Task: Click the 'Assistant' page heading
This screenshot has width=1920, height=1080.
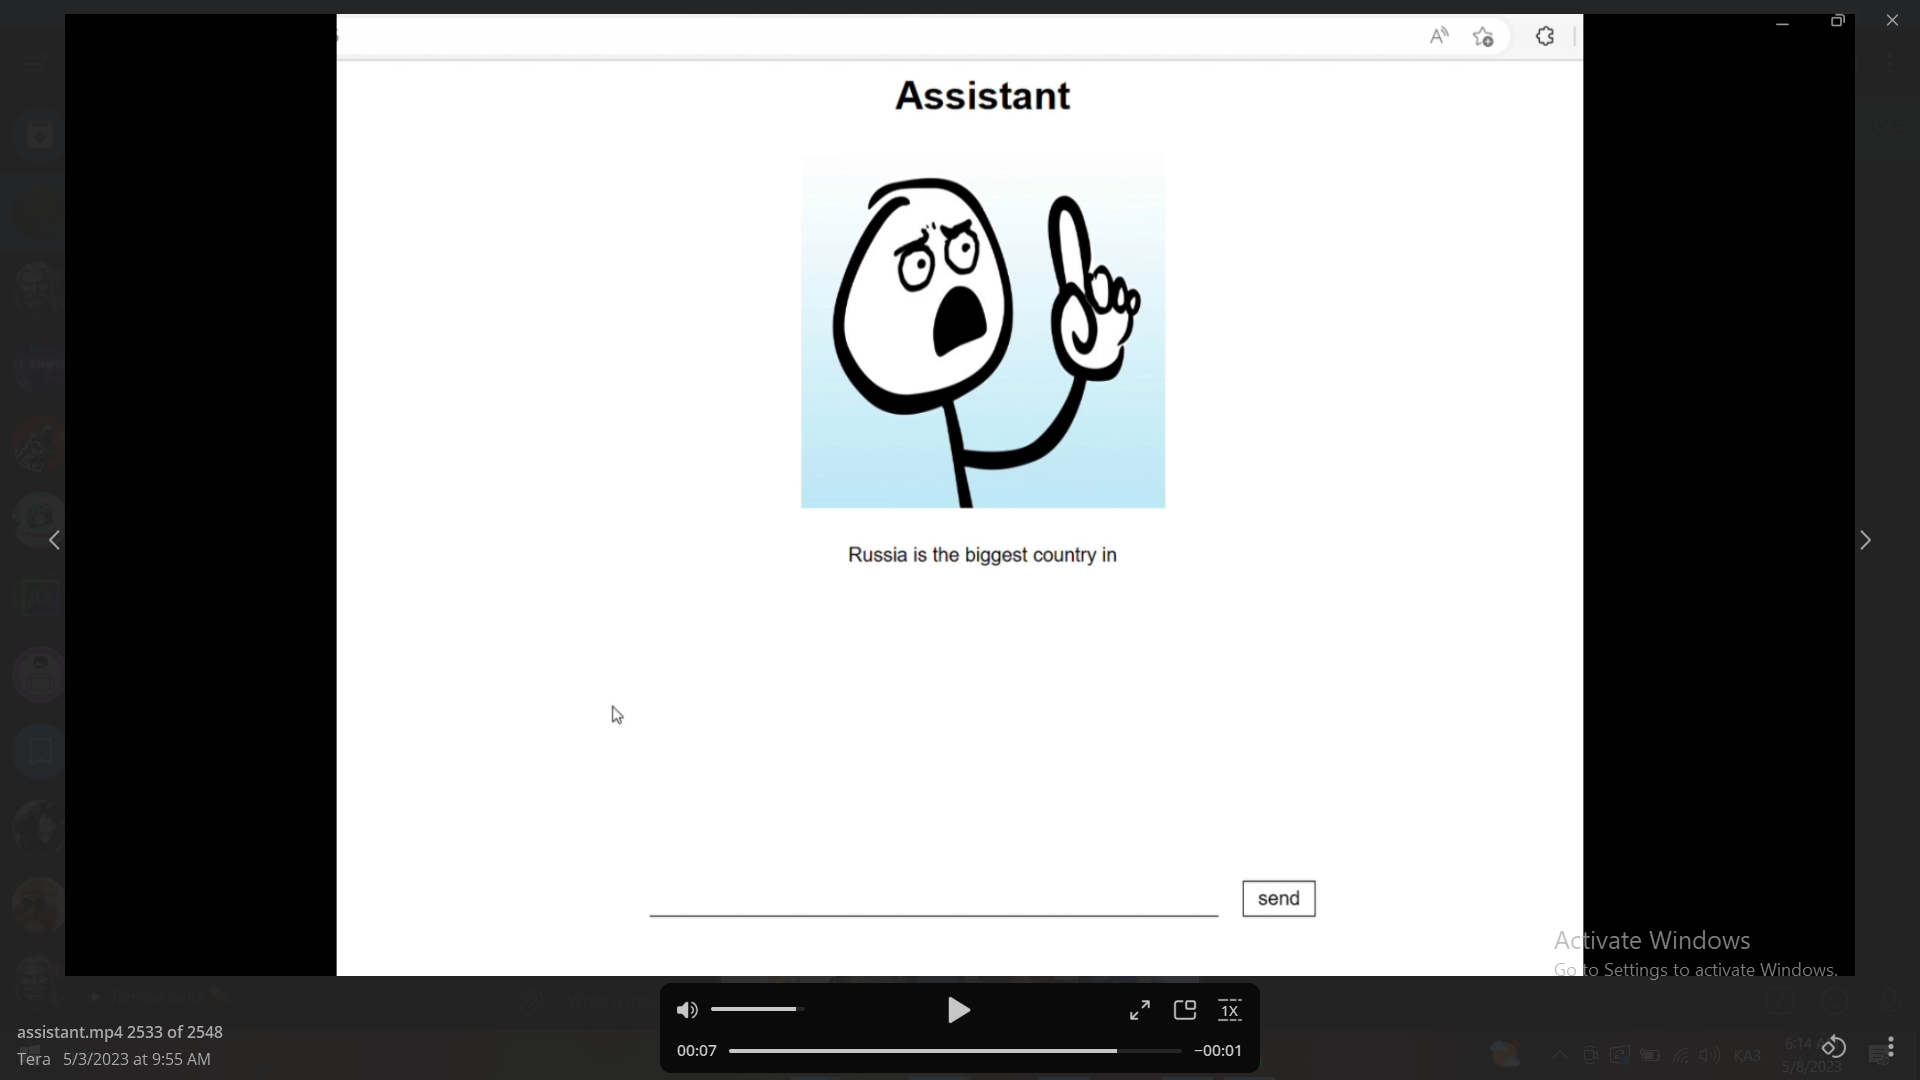Action: (x=983, y=96)
